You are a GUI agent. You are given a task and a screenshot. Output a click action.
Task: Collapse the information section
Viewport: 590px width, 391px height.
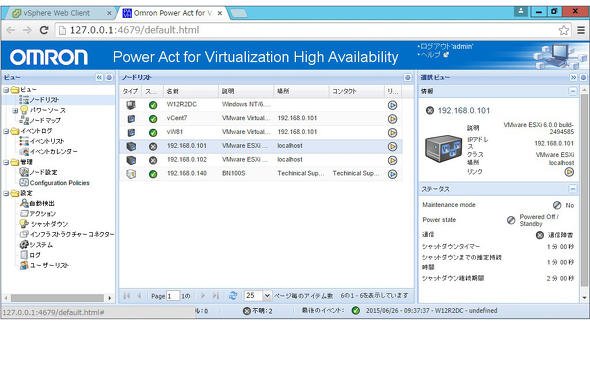[572, 91]
